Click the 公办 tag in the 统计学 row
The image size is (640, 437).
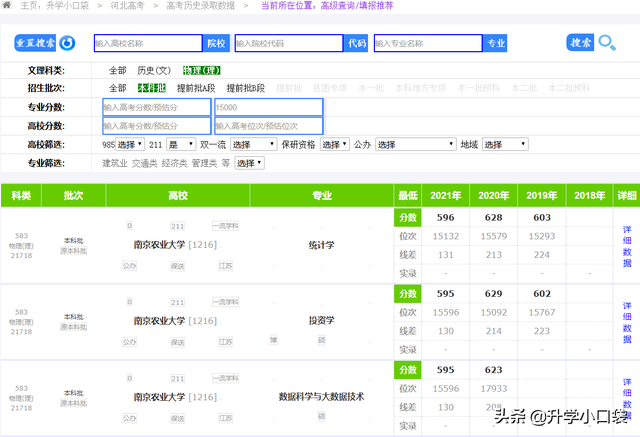129,266
